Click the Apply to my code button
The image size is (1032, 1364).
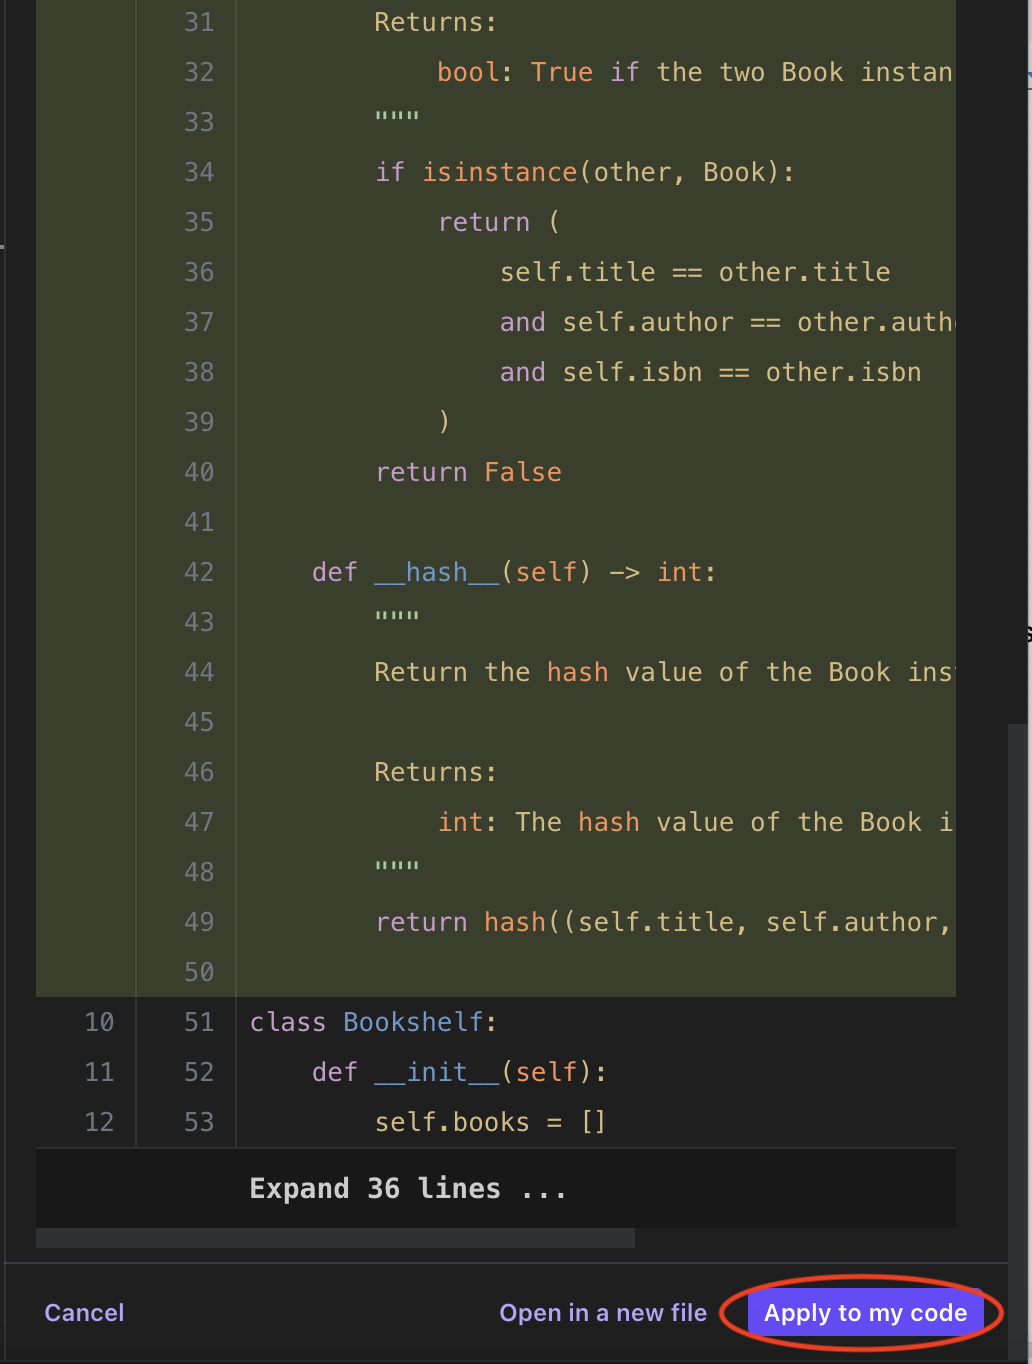(865, 1312)
